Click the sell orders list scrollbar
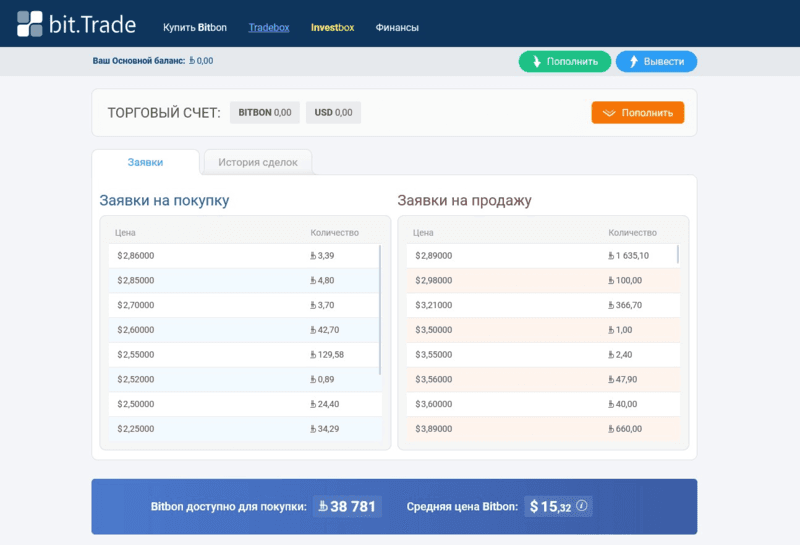The height and width of the screenshot is (545, 800). point(678,254)
